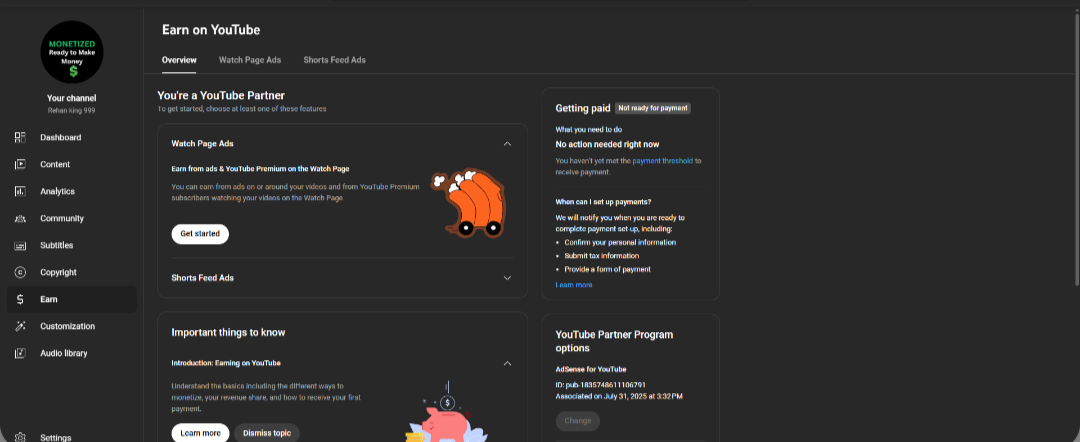Image resolution: width=1080 pixels, height=442 pixels.
Task: Open Analytics in the sidebar
Action: (72, 191)
